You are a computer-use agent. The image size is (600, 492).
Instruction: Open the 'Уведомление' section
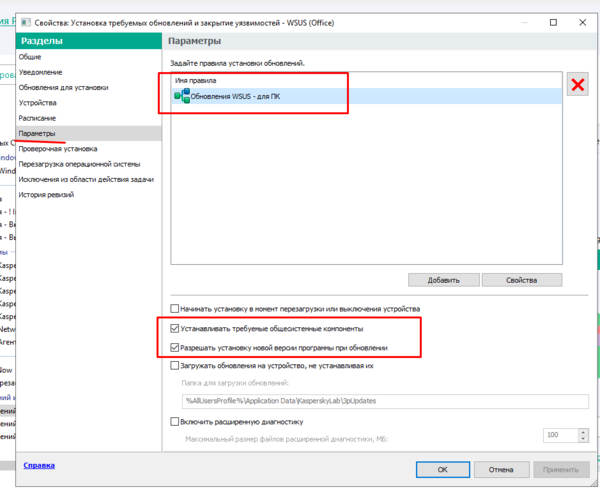pos(41,72)
